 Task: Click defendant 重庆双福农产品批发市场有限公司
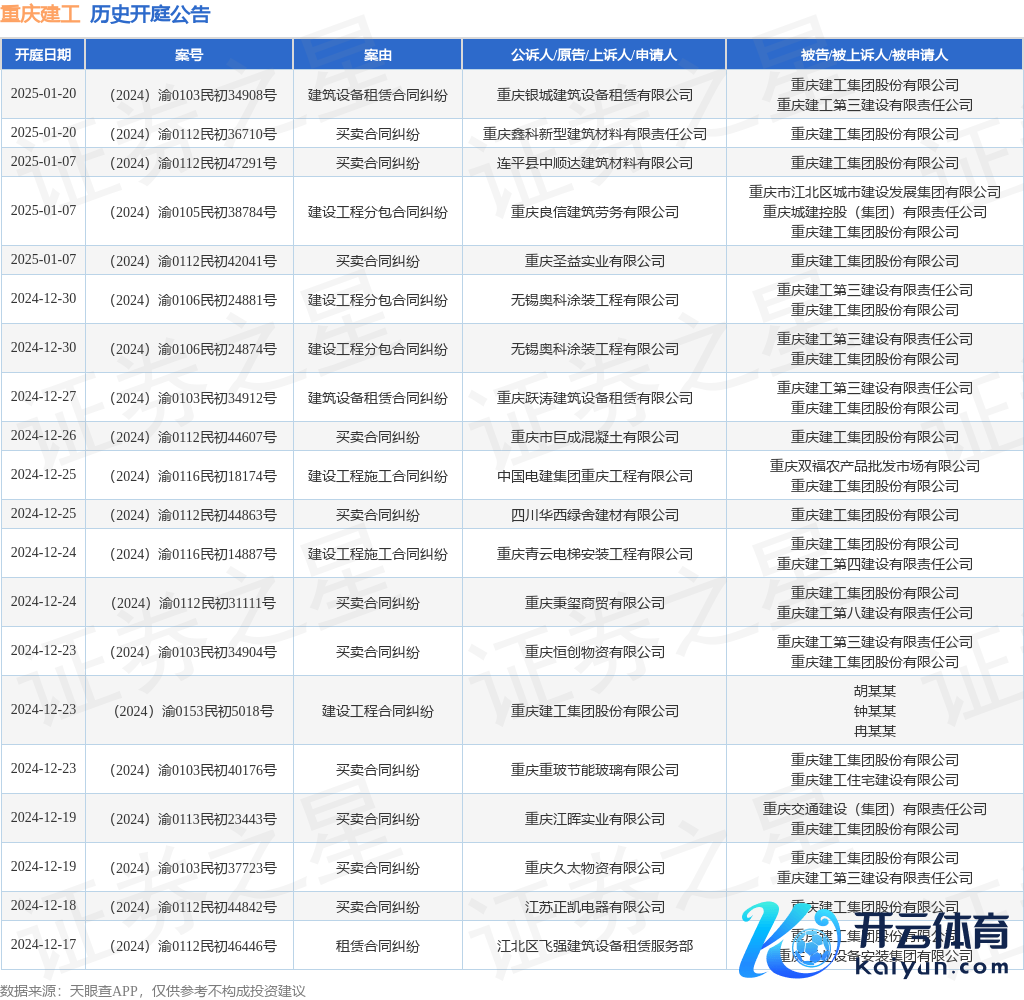pos(874,466)
